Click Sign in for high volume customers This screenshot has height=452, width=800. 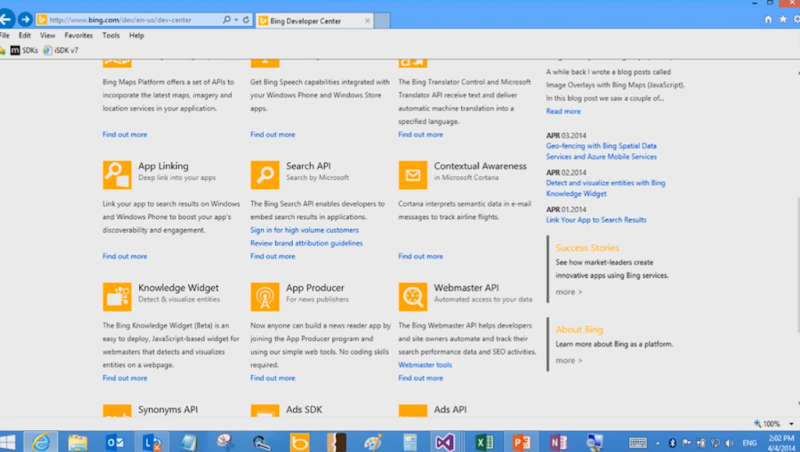(304, 230)
